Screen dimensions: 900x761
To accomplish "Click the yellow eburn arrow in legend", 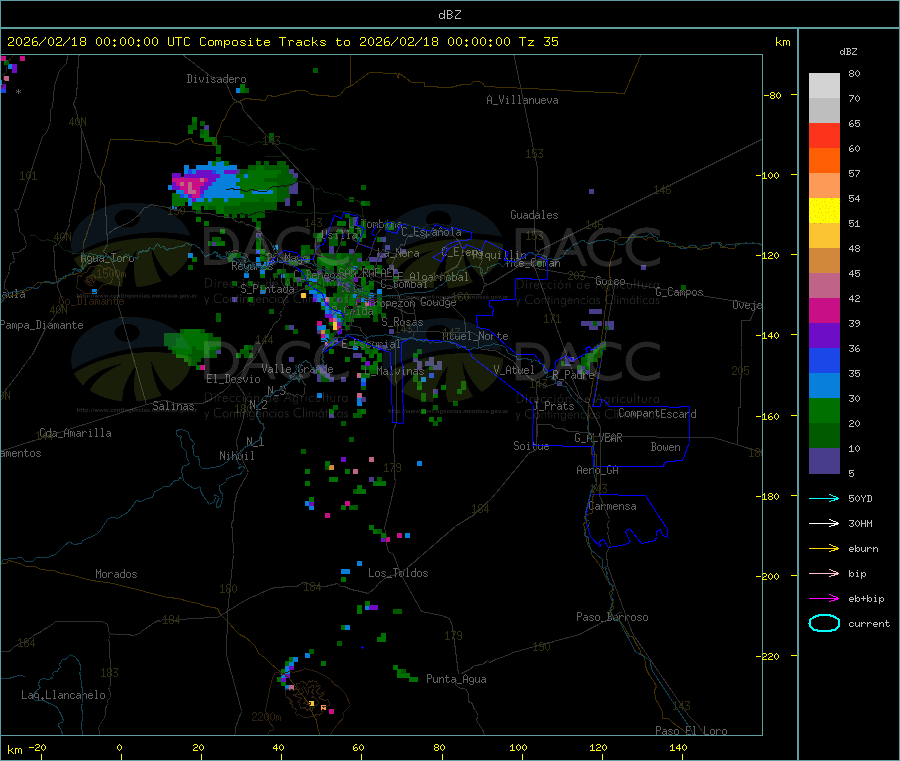I will (x=824, y=548).
